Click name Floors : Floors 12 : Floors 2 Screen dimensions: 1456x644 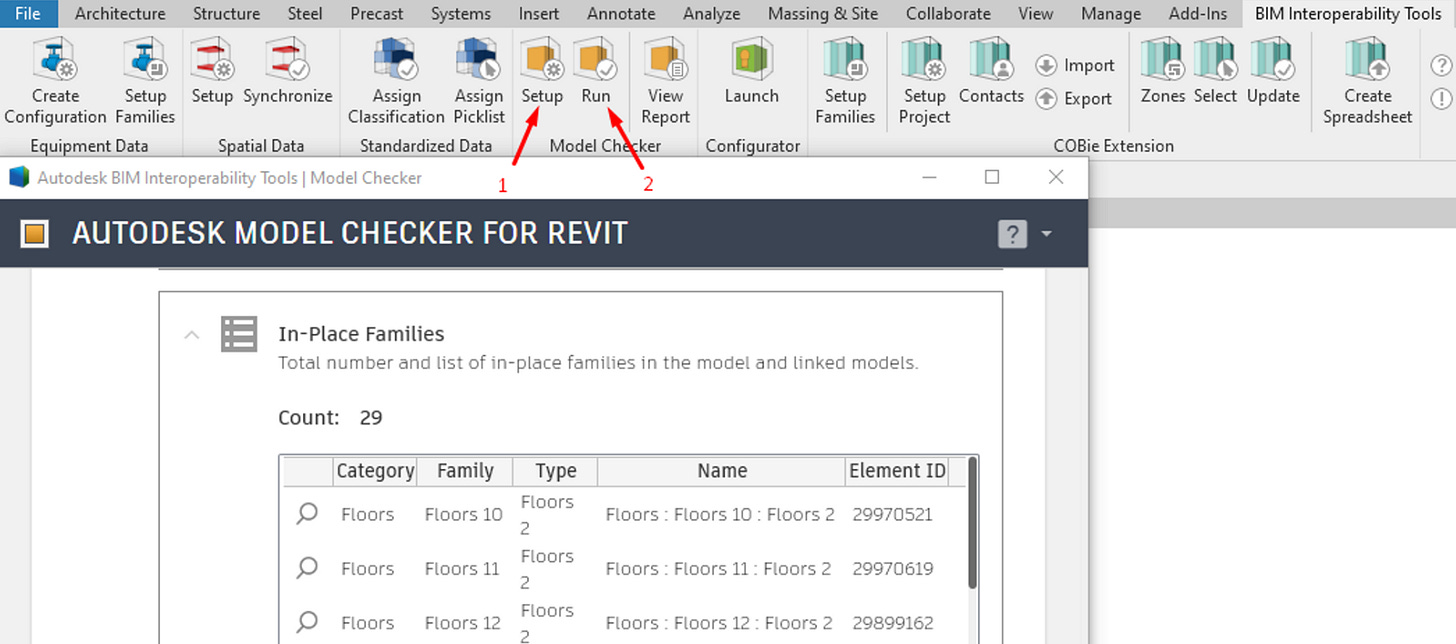click(719, 623)
